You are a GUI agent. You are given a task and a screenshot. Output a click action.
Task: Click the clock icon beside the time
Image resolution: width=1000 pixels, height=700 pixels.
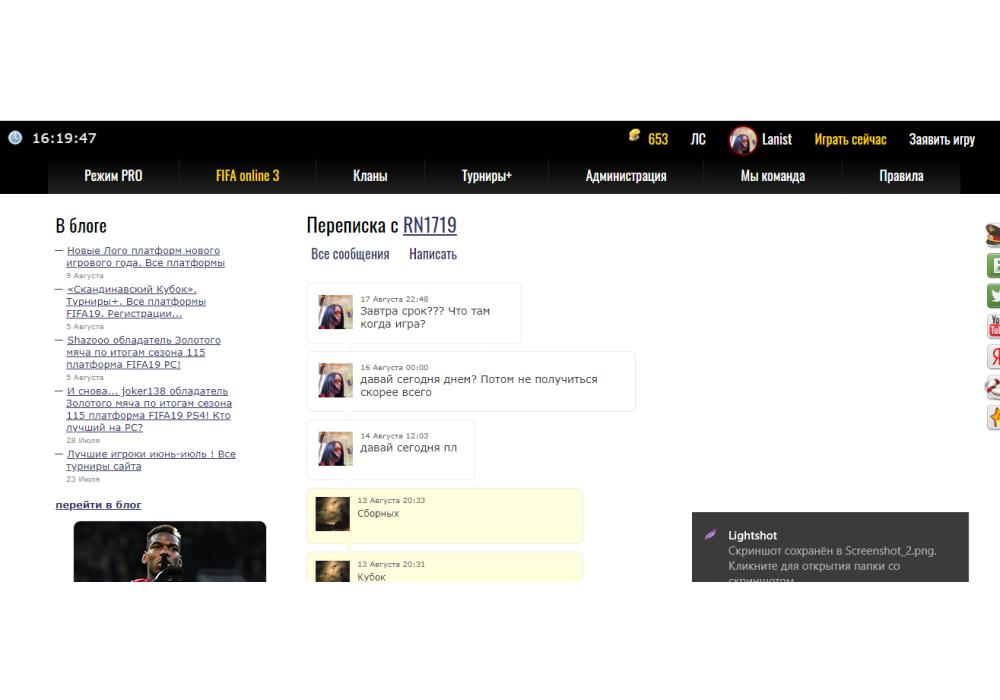(x=15, y=138)
